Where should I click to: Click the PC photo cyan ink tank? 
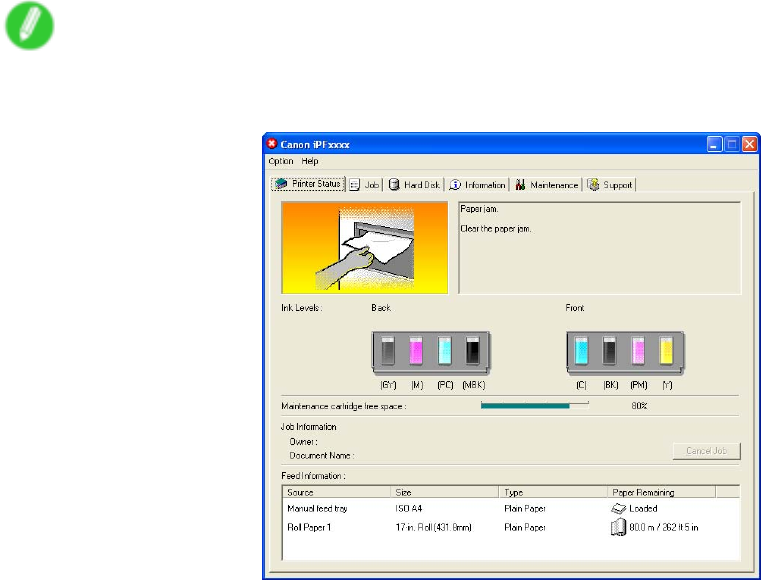(445, 350)
